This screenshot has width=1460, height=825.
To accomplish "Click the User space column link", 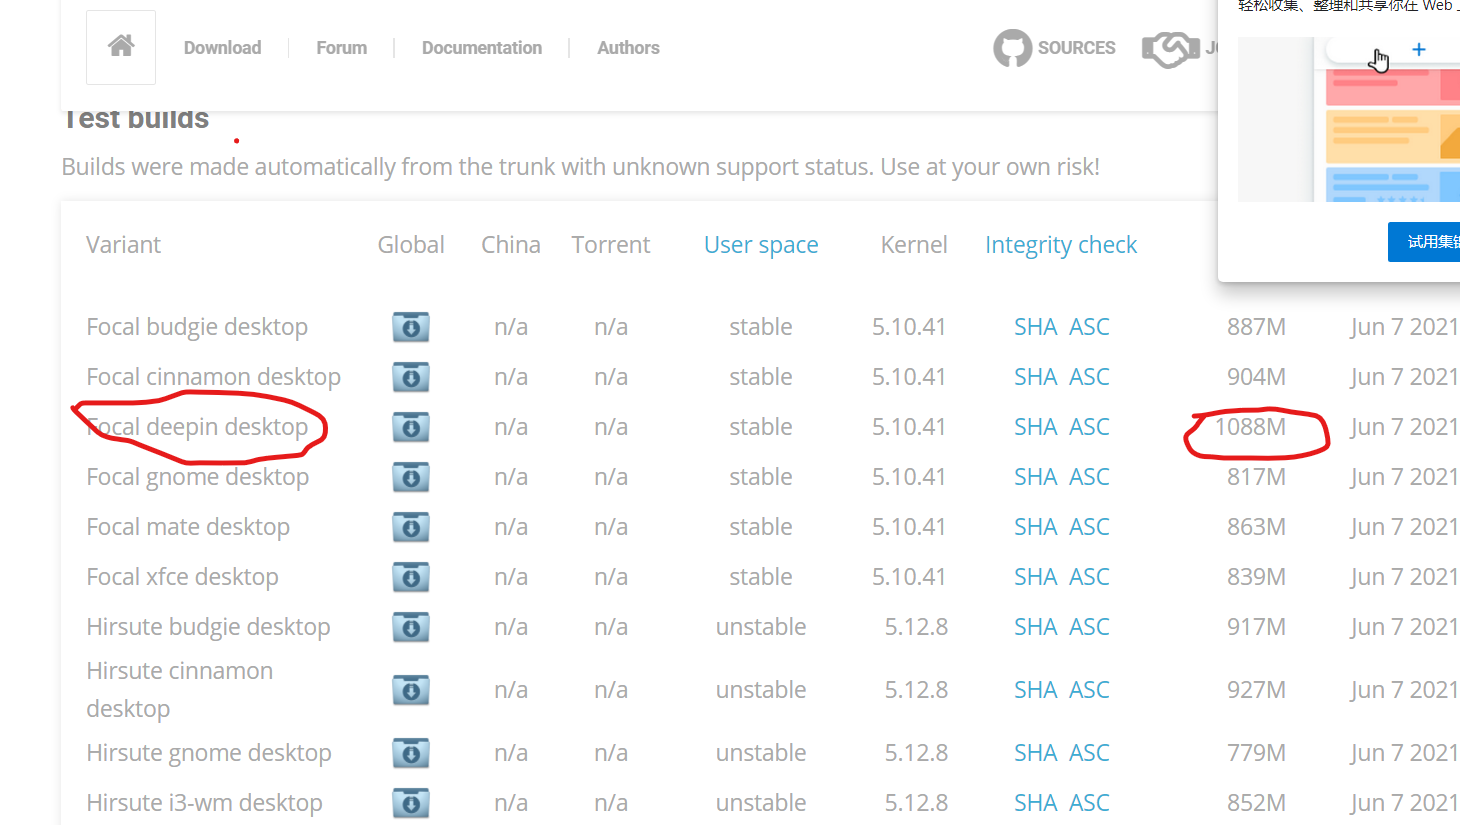I will (x=761, y=245).
